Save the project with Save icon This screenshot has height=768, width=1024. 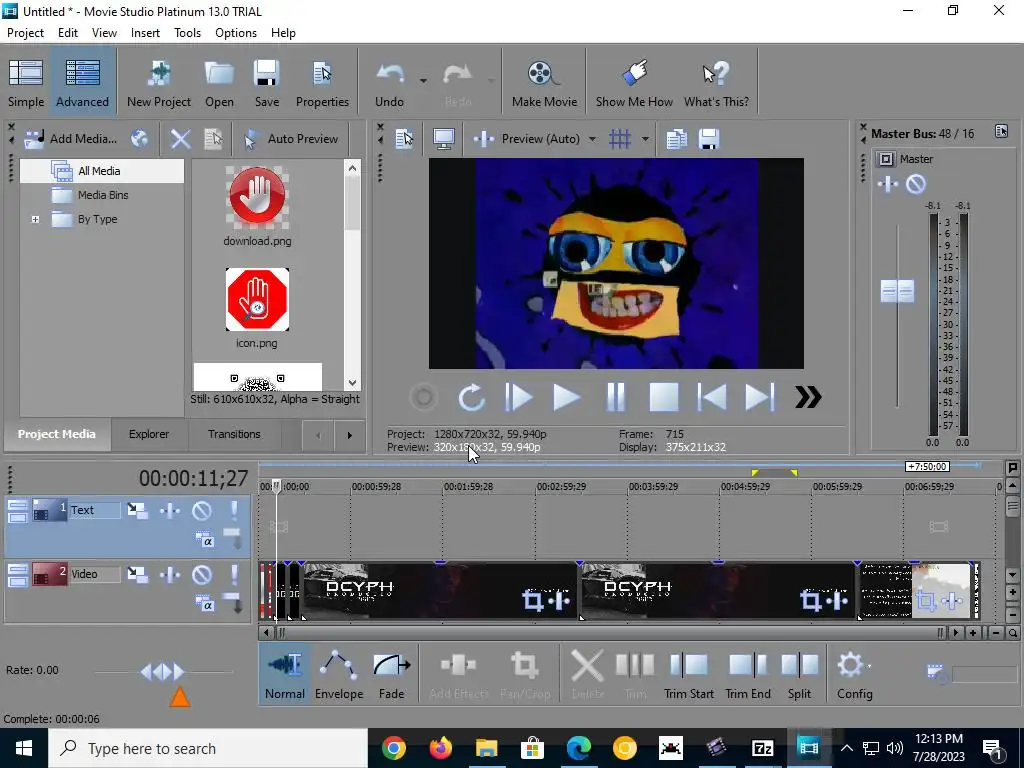pos(266,83)
